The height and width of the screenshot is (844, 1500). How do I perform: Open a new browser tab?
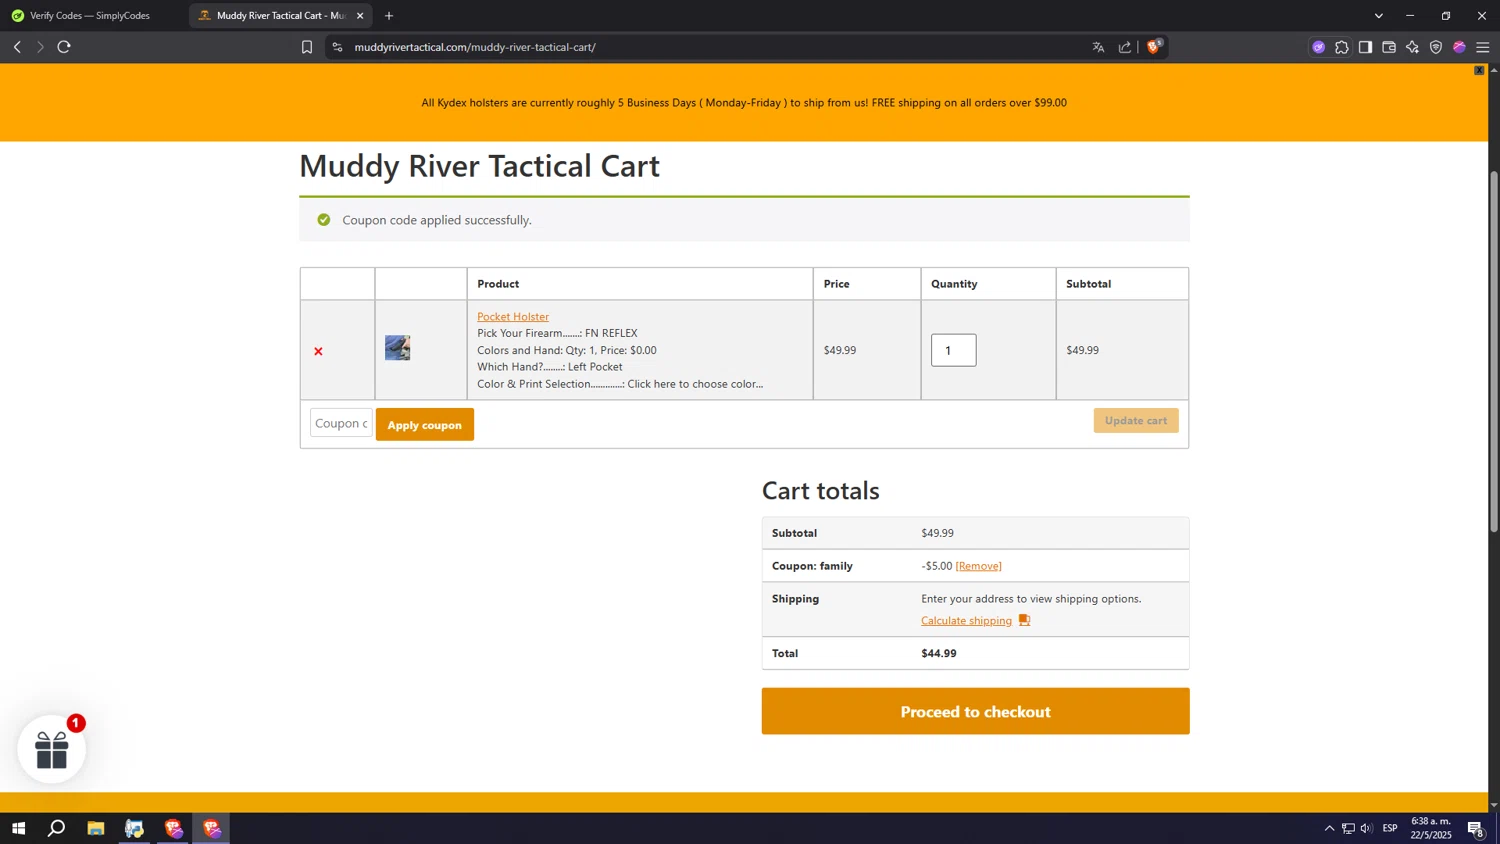(389, 16)
